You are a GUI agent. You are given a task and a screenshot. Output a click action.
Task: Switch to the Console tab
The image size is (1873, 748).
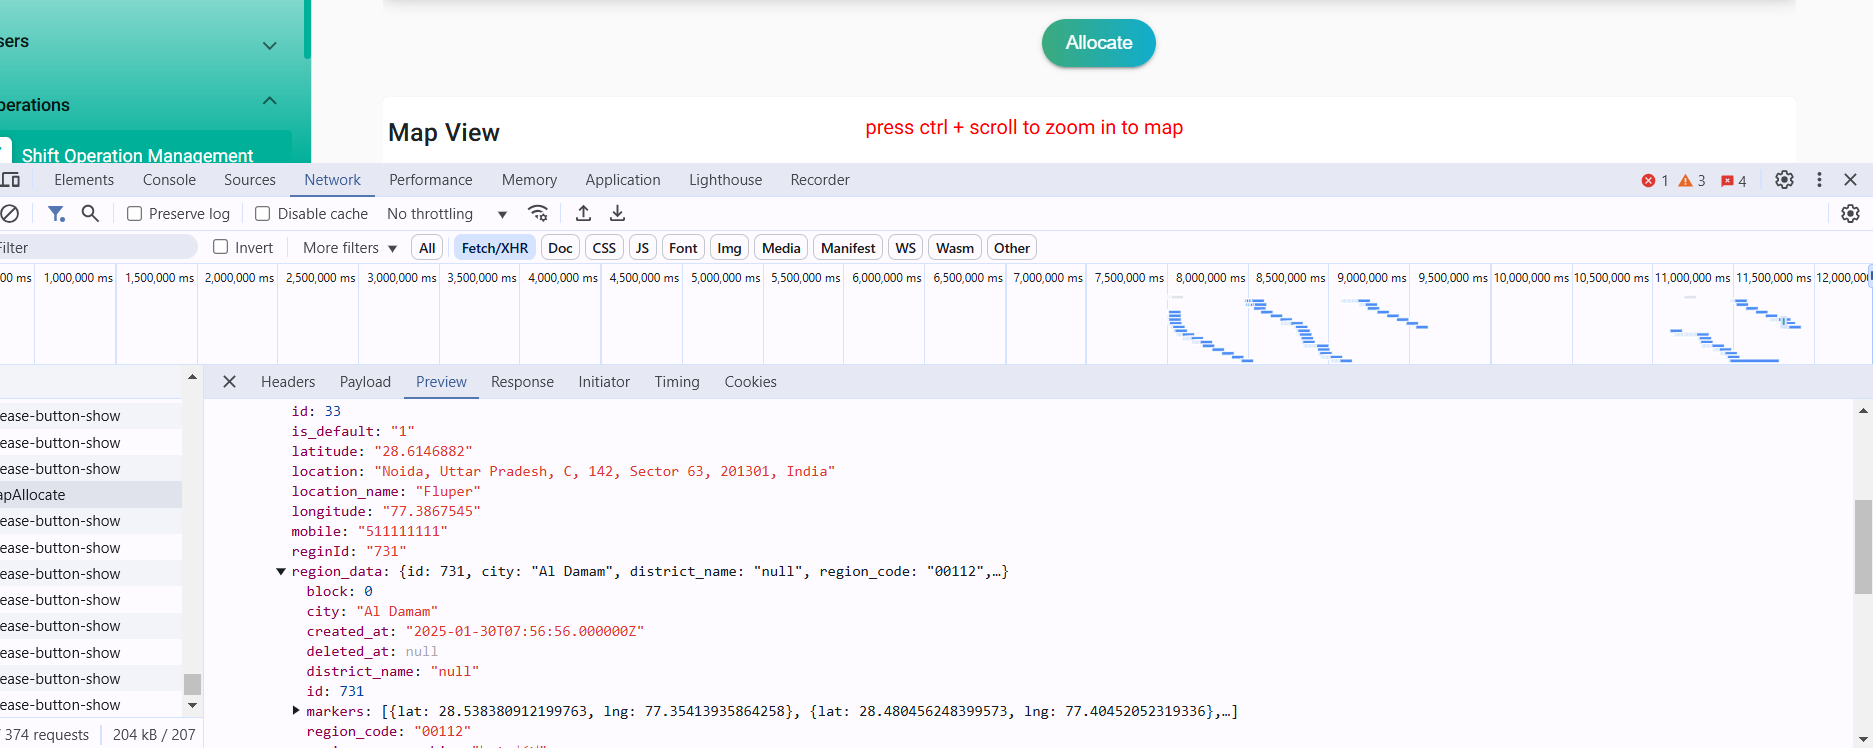(x=169, y=180)
